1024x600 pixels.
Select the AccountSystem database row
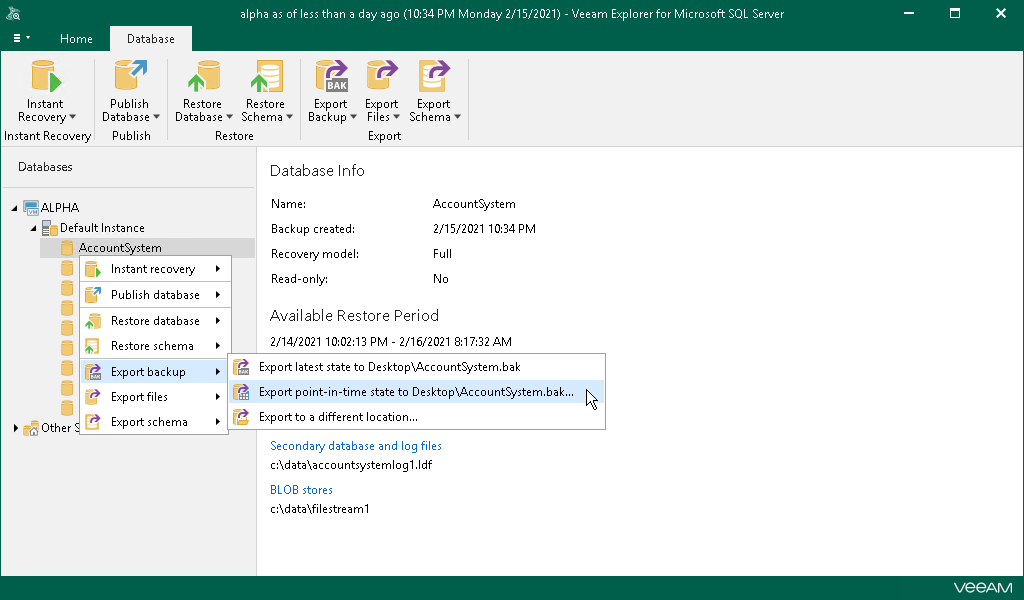pyautogui.click(x=147, y=248)
